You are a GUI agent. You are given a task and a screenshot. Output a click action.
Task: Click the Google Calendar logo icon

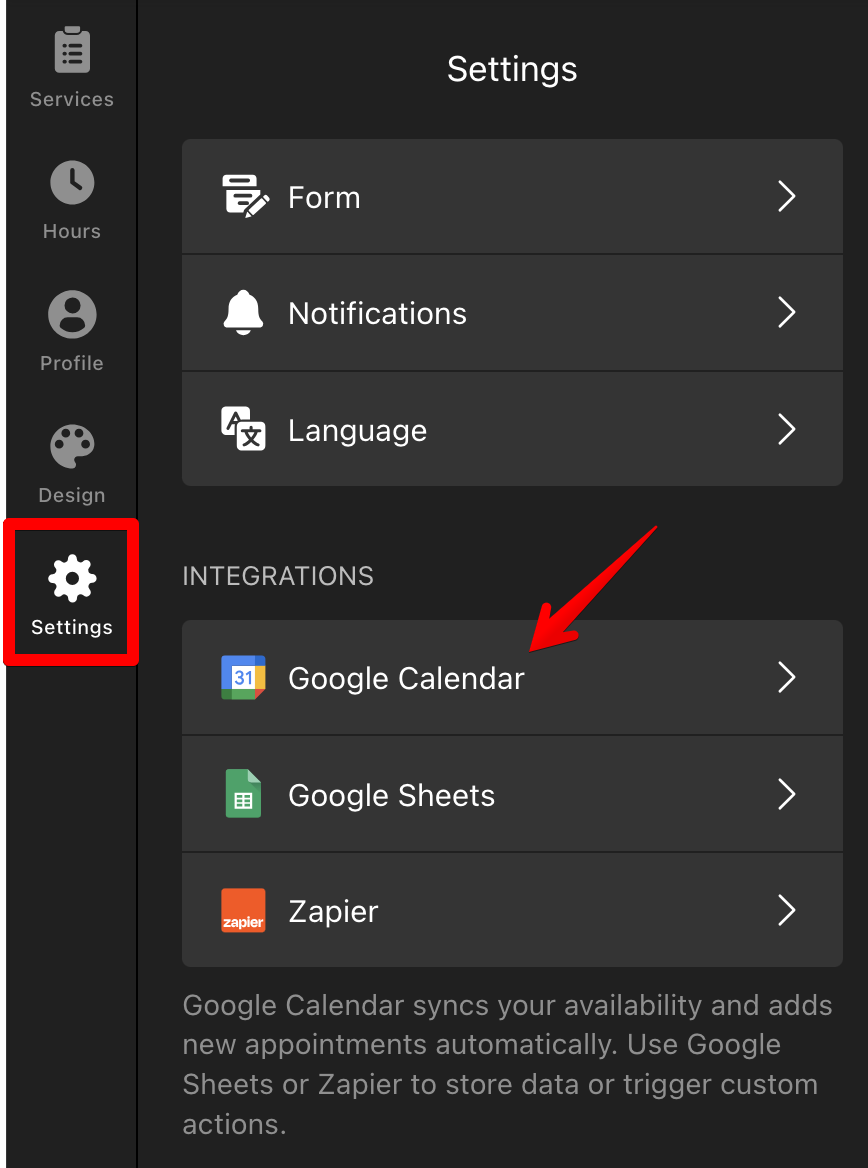tap(243, 678)
